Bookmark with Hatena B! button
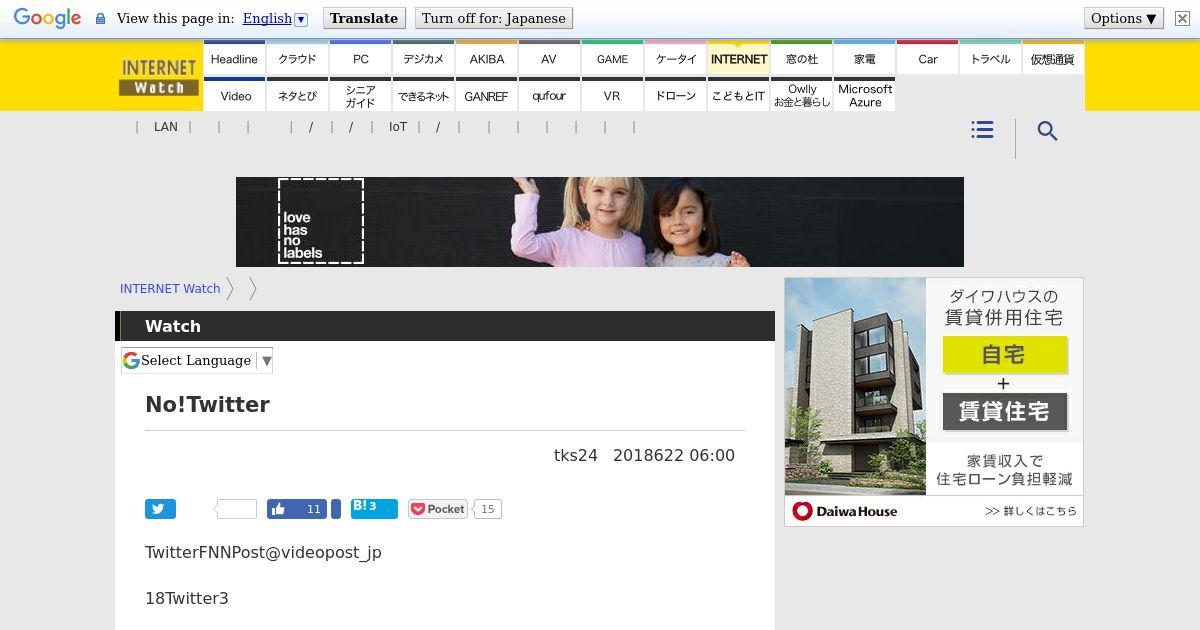 pos(374,508)
